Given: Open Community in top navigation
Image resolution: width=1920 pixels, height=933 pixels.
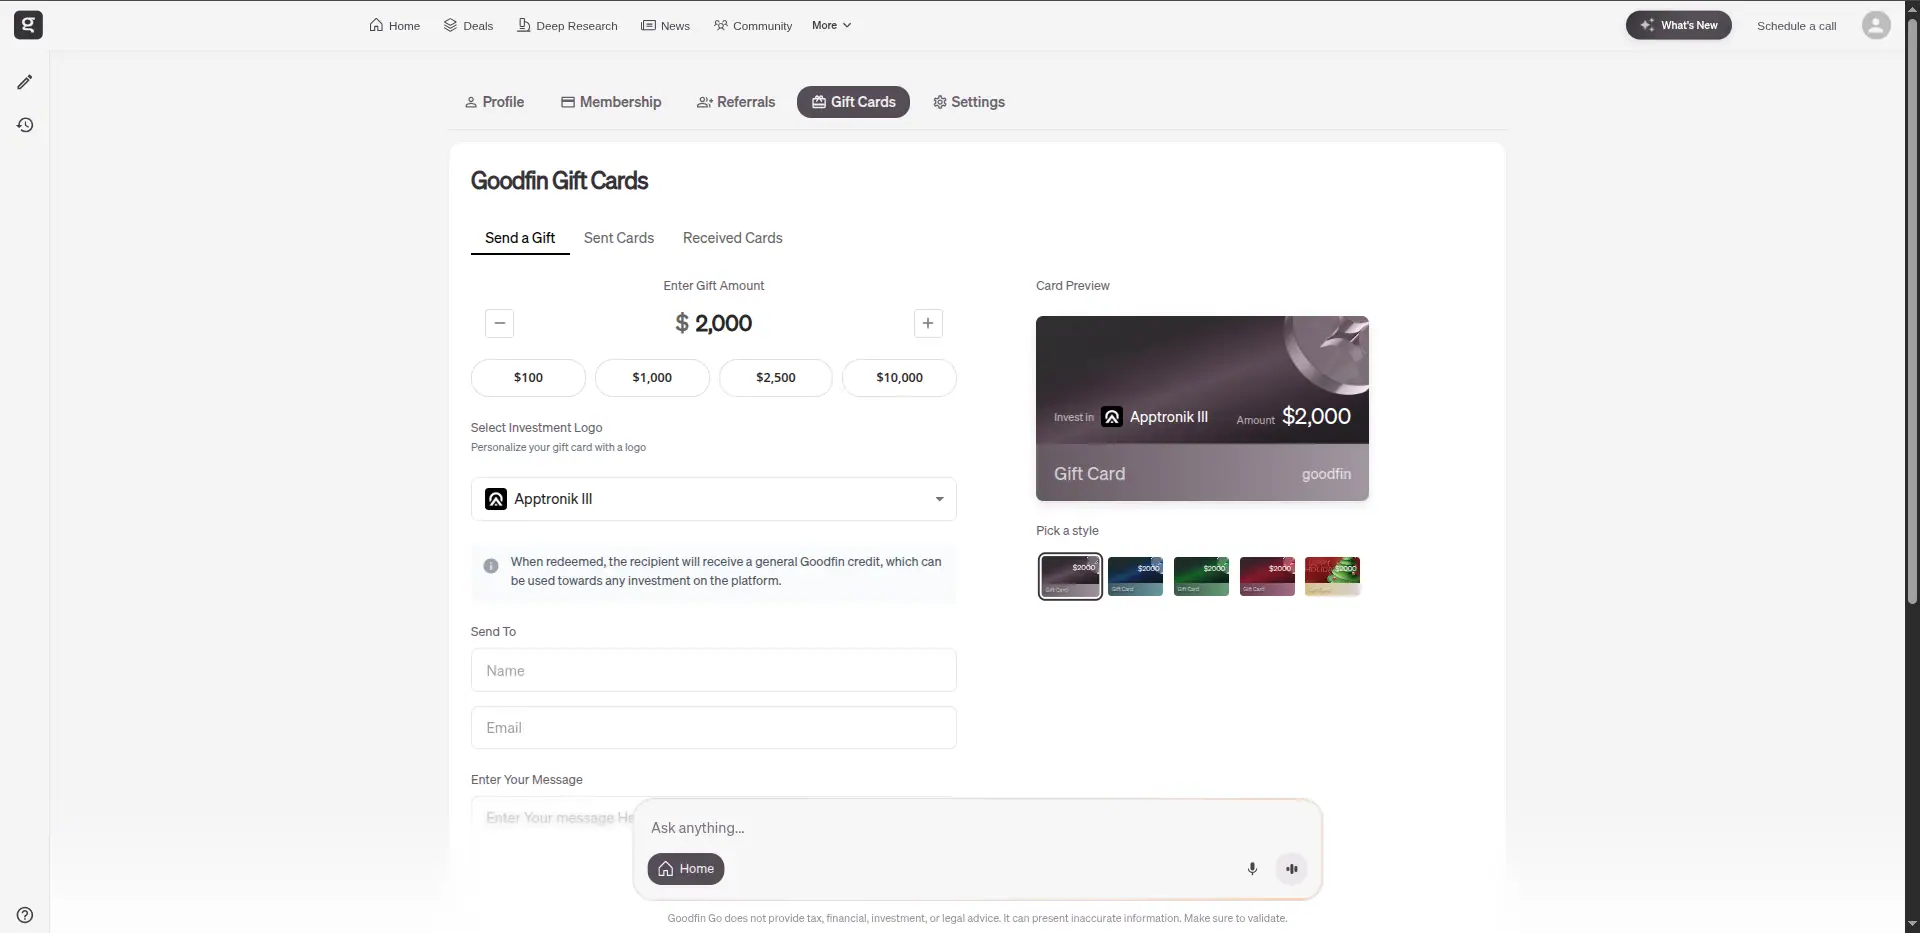Looking at the screenshot, I should (752, 26).
